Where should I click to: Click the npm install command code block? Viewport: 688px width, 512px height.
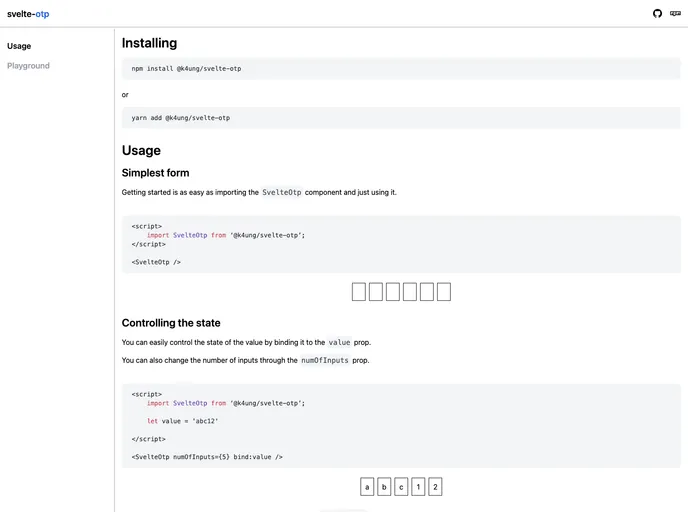click(x=400, y=68)
